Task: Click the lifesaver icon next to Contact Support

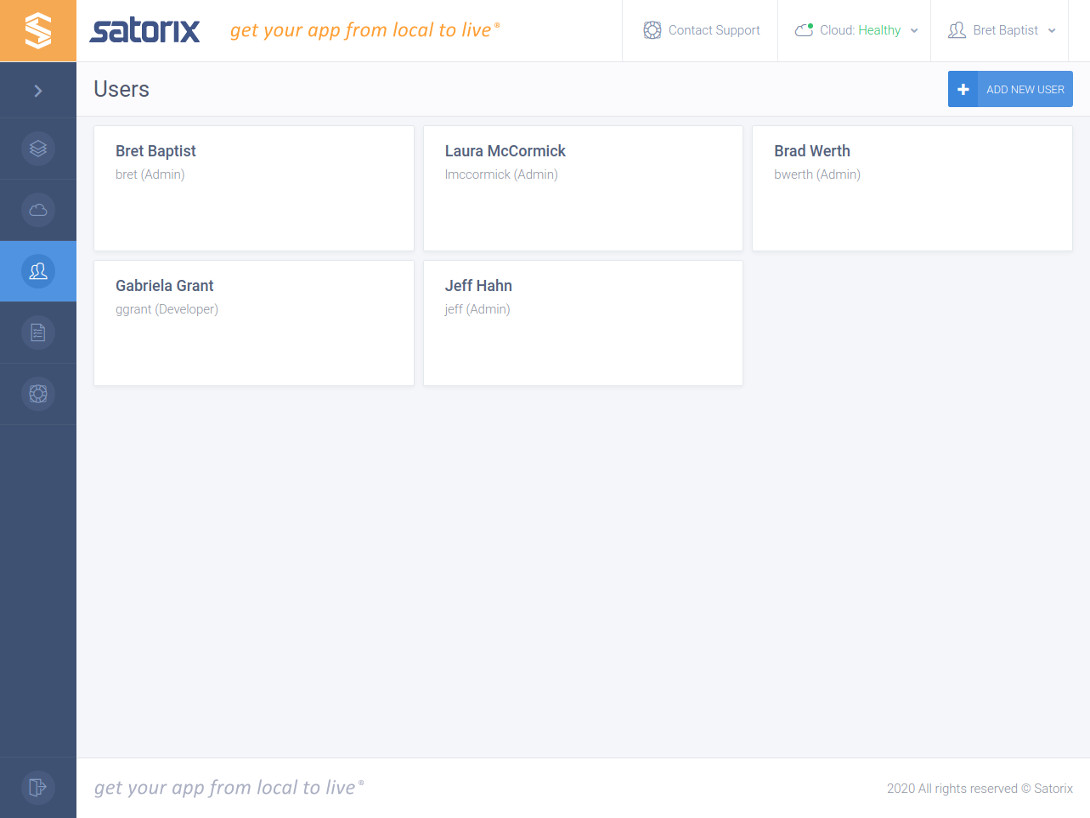Action: pyautogui.click(x=653, y=30)
